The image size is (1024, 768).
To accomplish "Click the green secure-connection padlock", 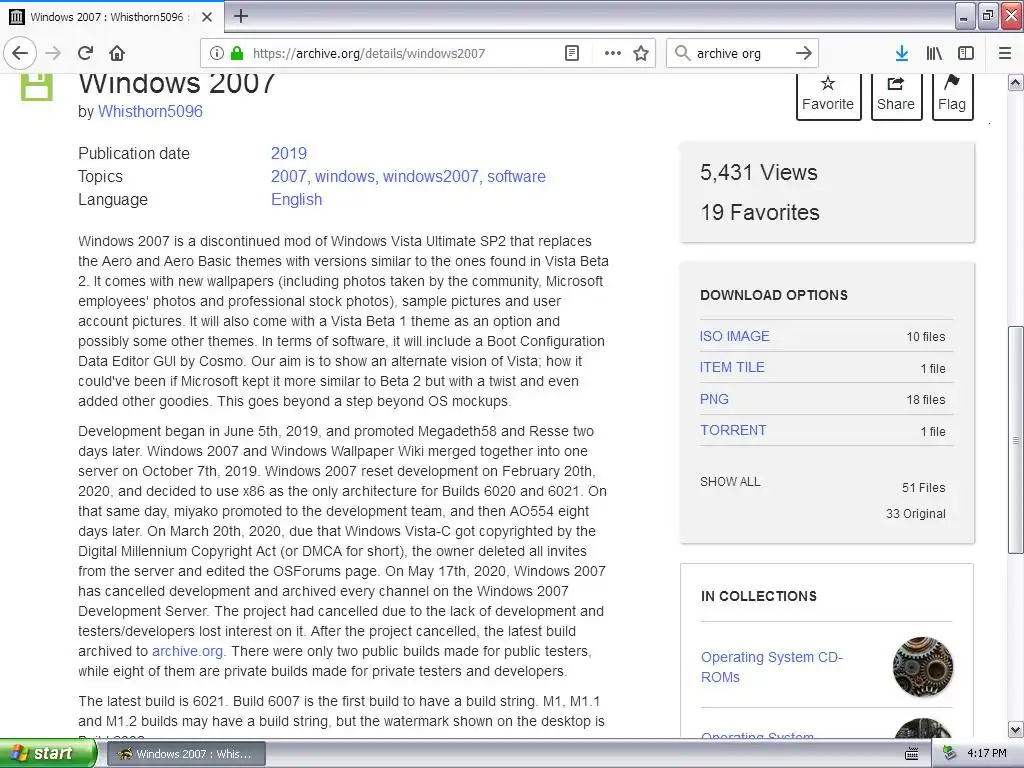I will (236, 54).
